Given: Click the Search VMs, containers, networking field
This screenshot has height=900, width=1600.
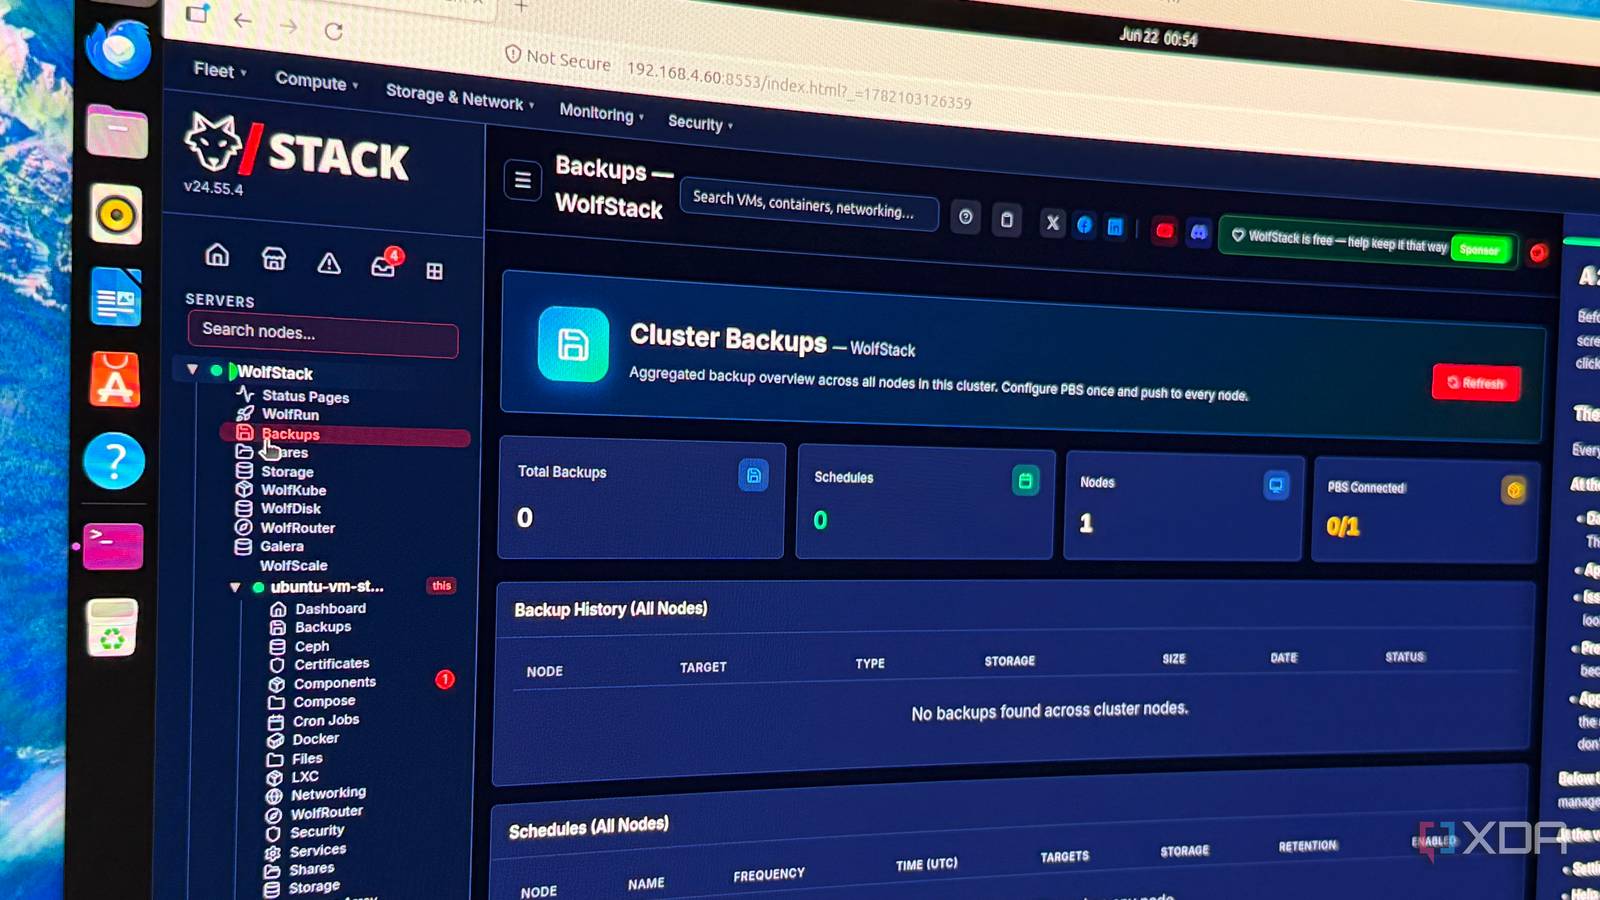Looking at the screenshot, I should pos(809,205).
